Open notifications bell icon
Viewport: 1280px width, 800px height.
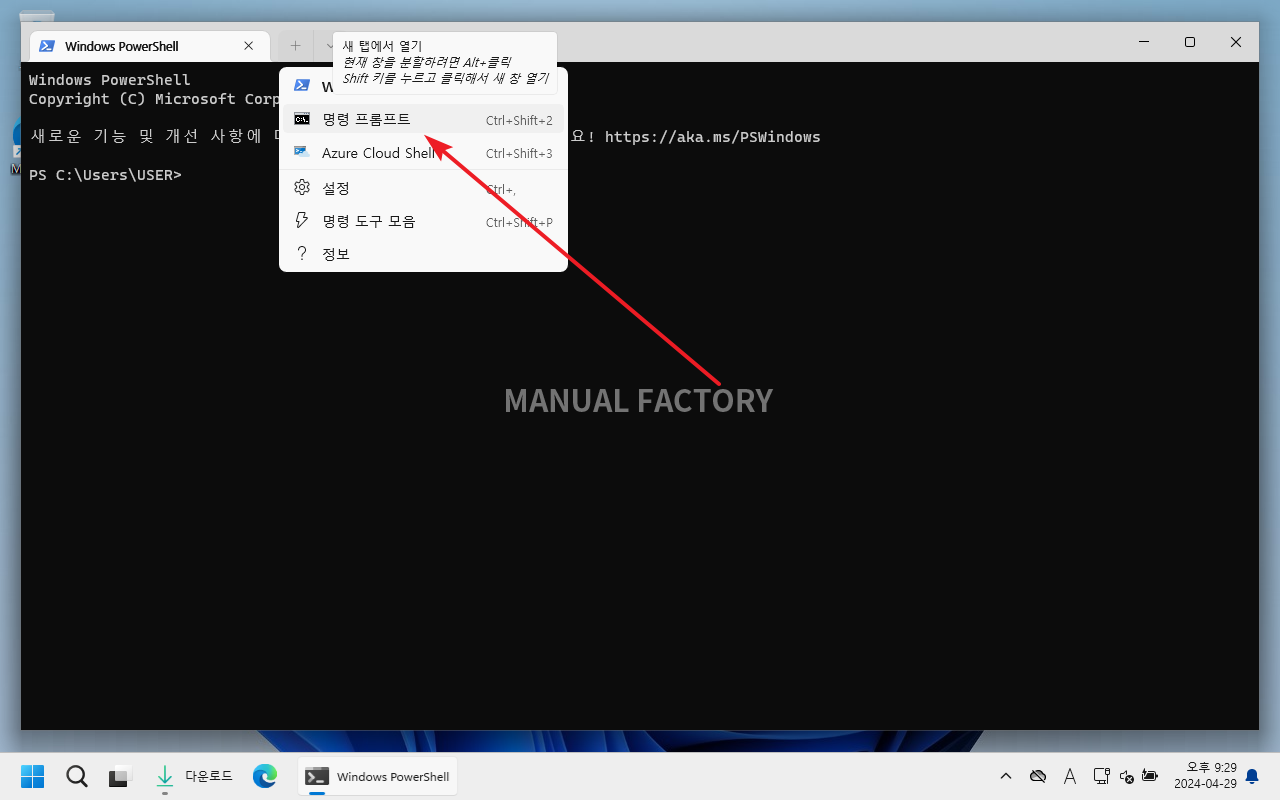click(x=1252, y=776)
